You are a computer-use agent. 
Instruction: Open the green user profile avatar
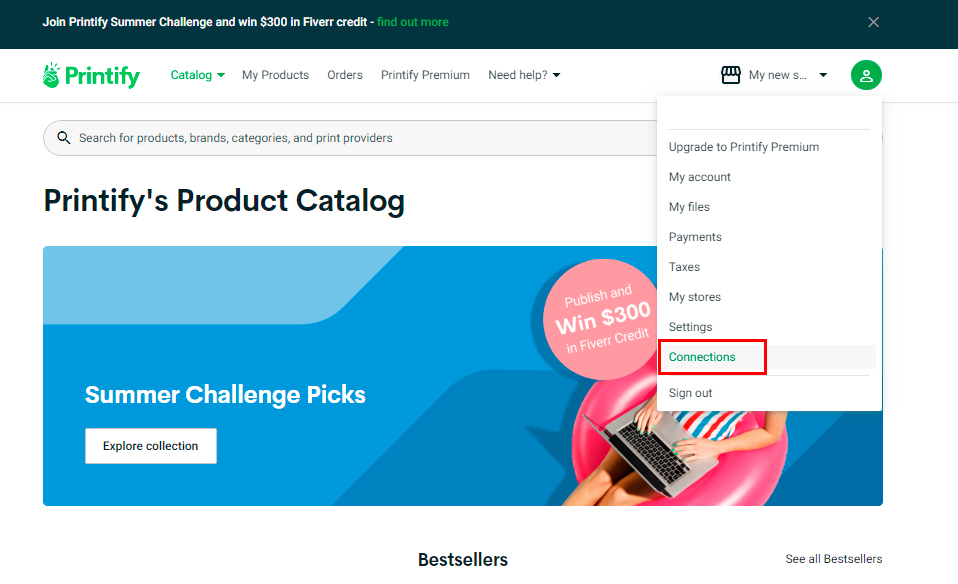[866, 75]
